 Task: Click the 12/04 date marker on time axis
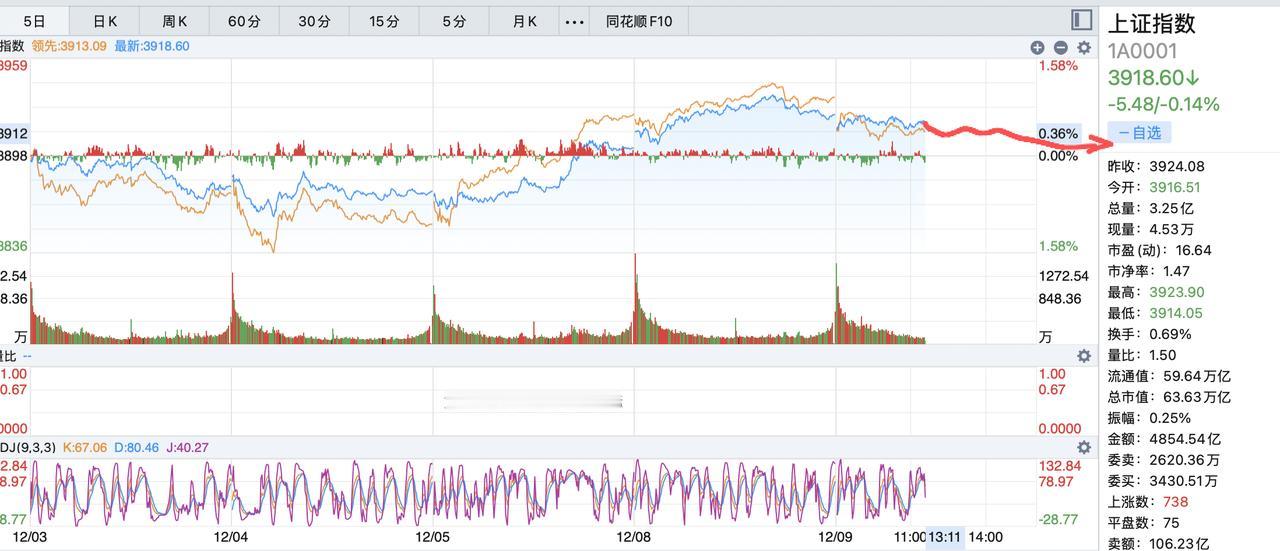[232, 537]
